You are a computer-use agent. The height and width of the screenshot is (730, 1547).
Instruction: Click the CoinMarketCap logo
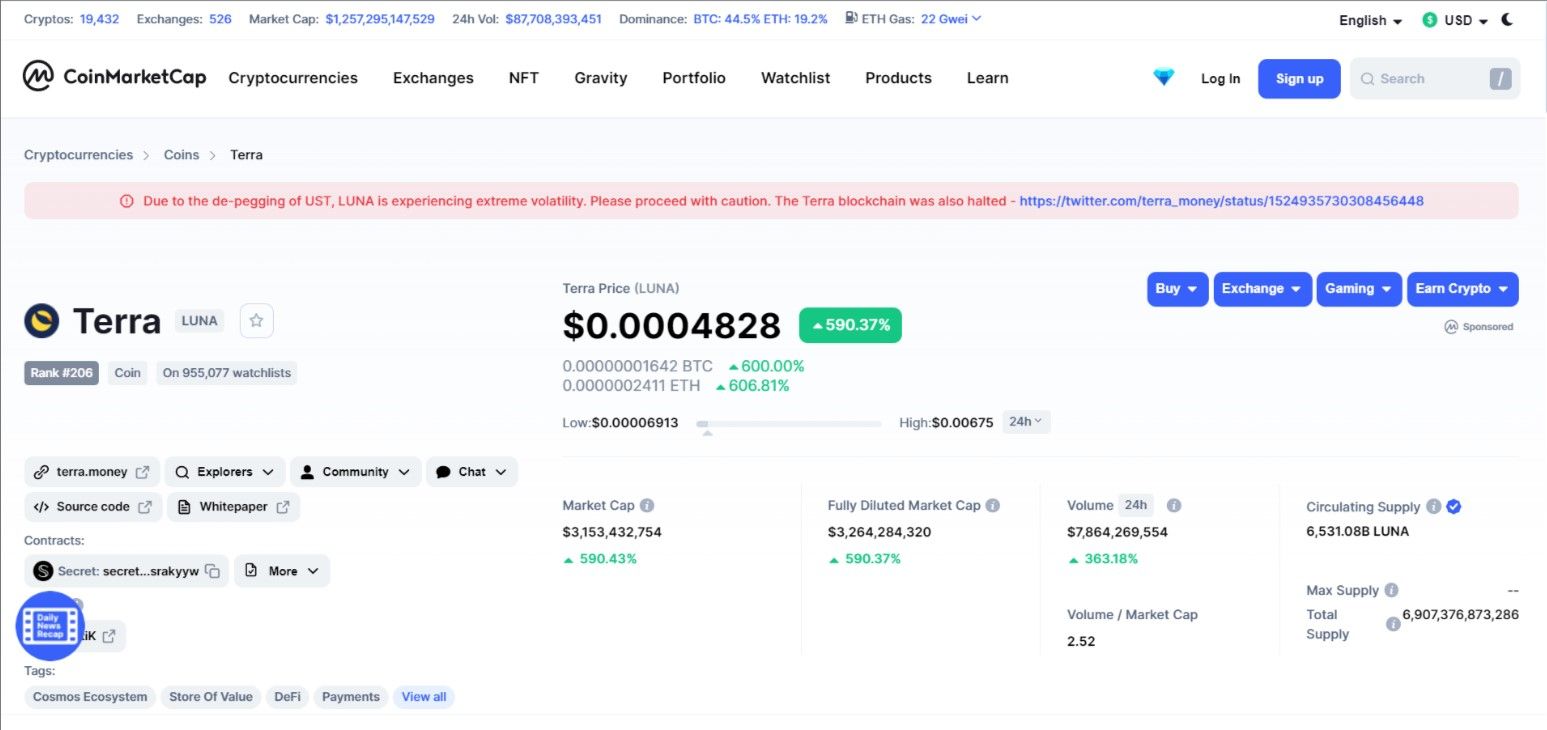pyautogui.click(x=114, y=77)
